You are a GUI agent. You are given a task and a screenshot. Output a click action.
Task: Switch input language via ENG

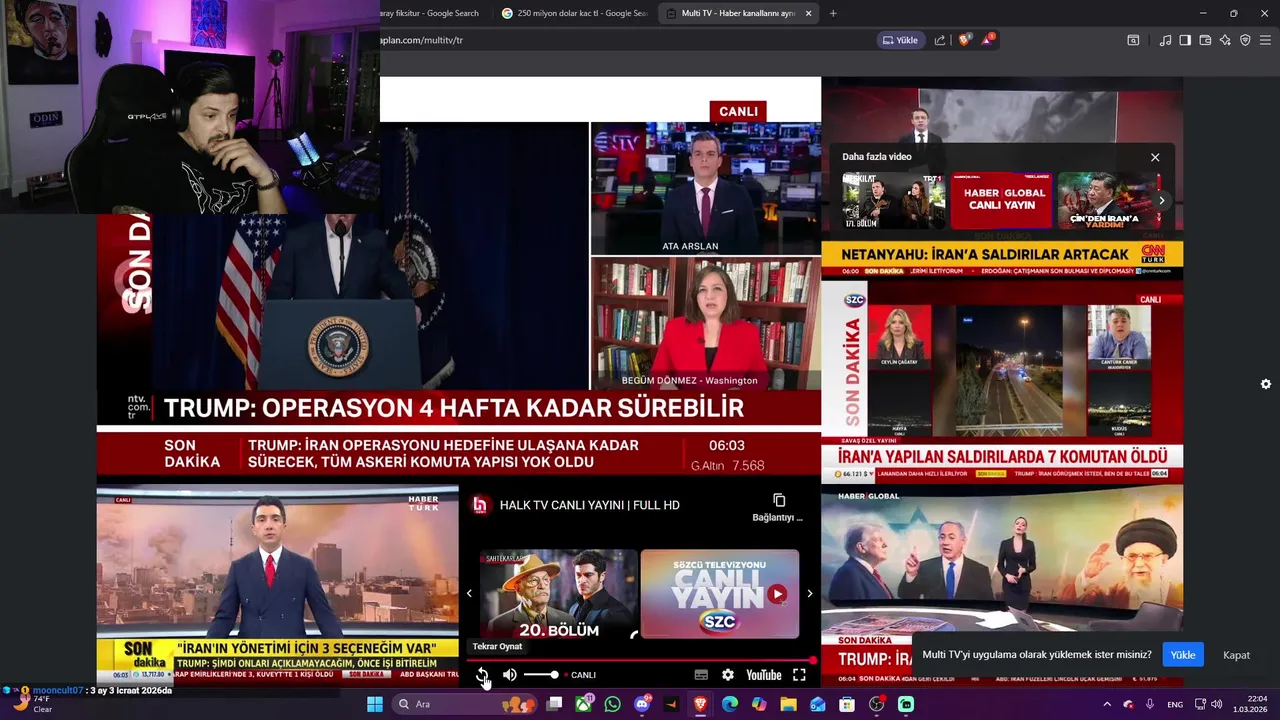1175,704
